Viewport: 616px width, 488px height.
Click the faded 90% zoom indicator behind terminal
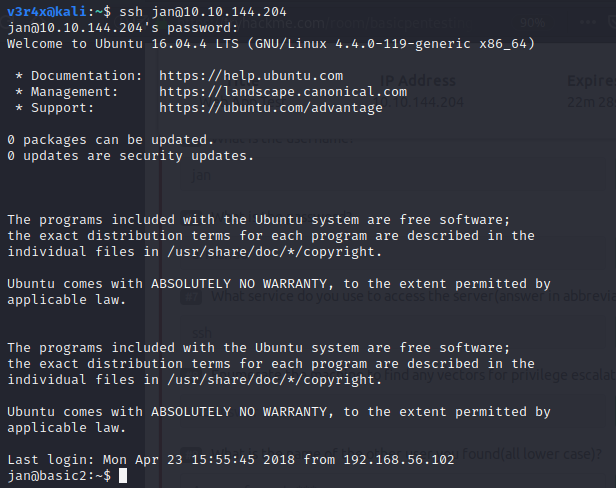tap(532, 23)
